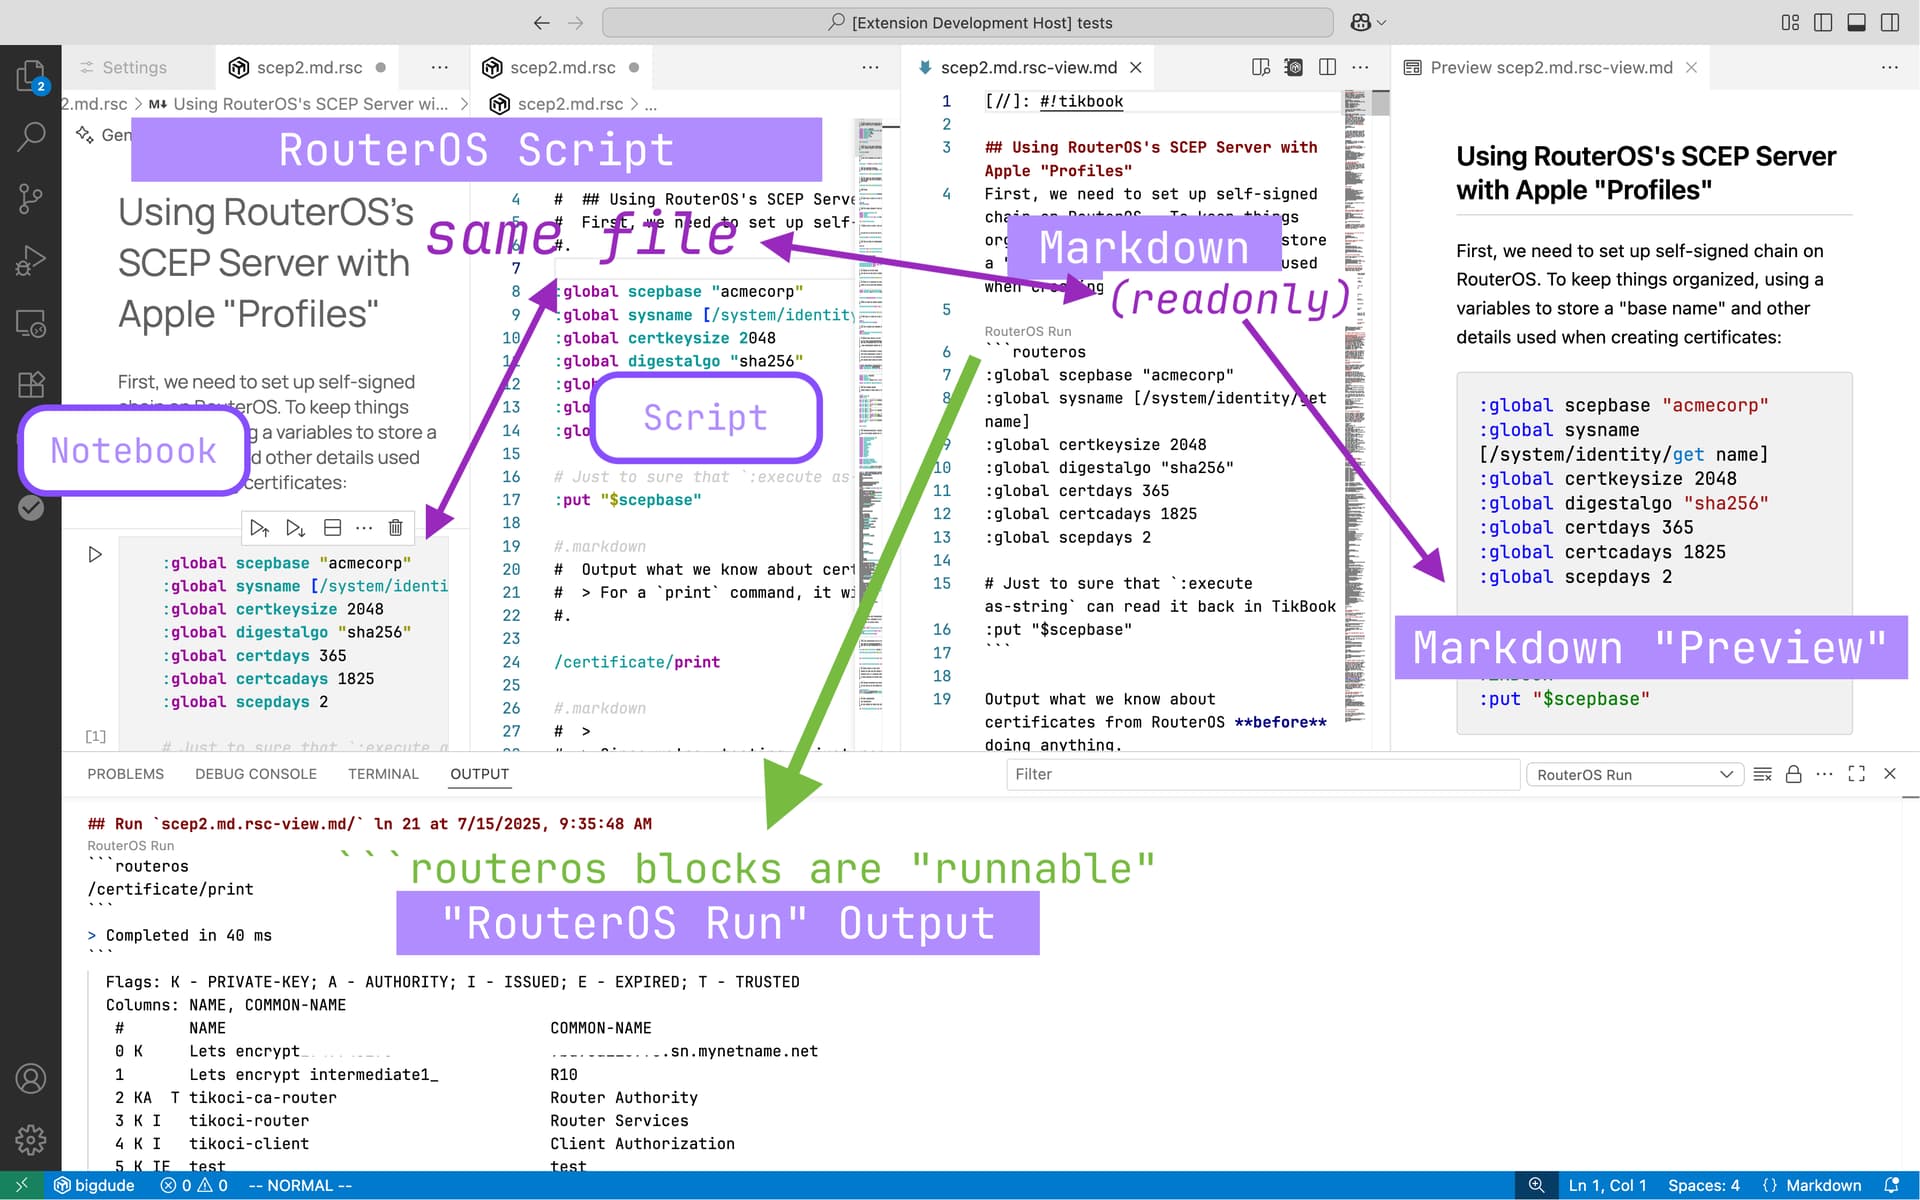Delete the notebook cell with trash icon
1920x1200 pixels.
click(395, 527)
